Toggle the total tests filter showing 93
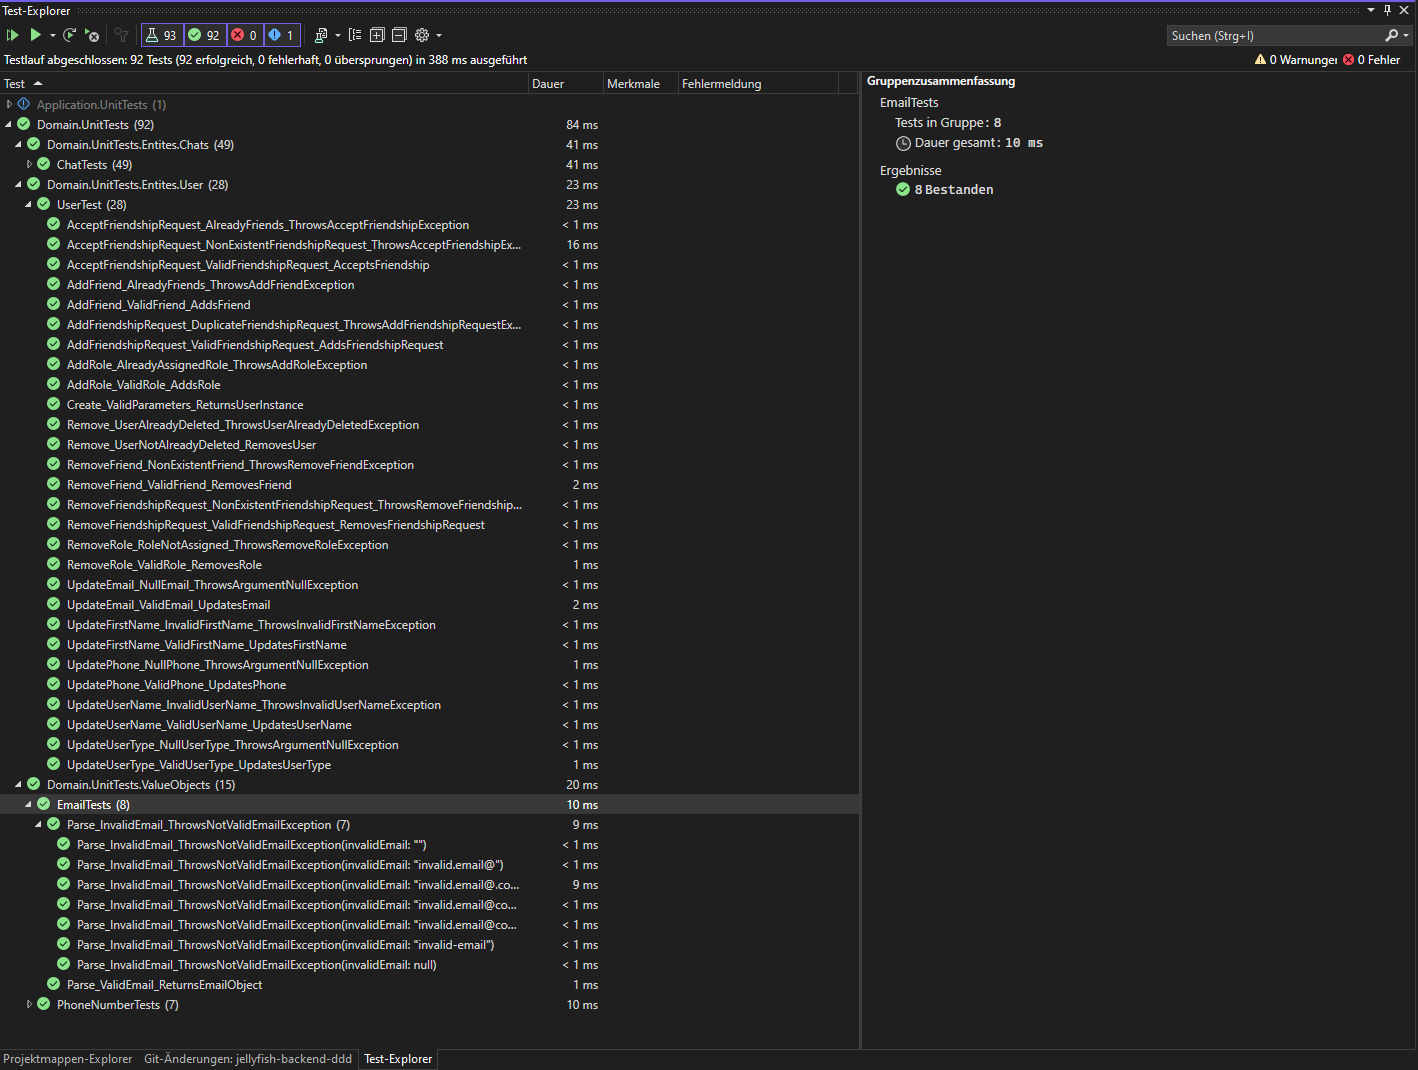1418x1070 pixels. [161, 35]
